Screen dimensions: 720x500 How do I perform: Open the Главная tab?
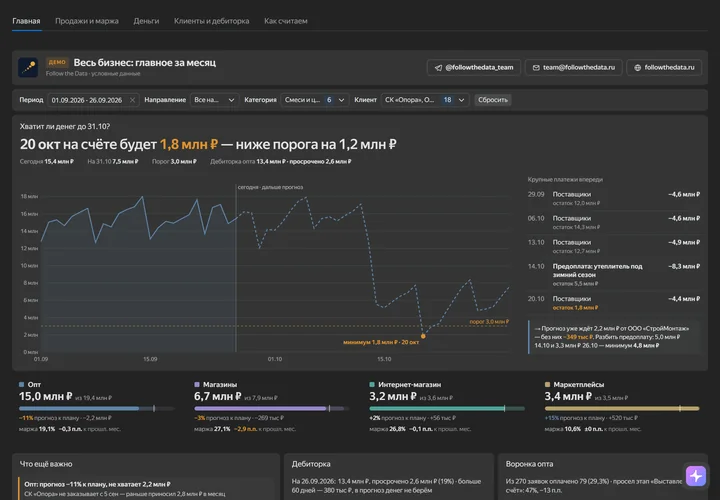pos(26,21)
